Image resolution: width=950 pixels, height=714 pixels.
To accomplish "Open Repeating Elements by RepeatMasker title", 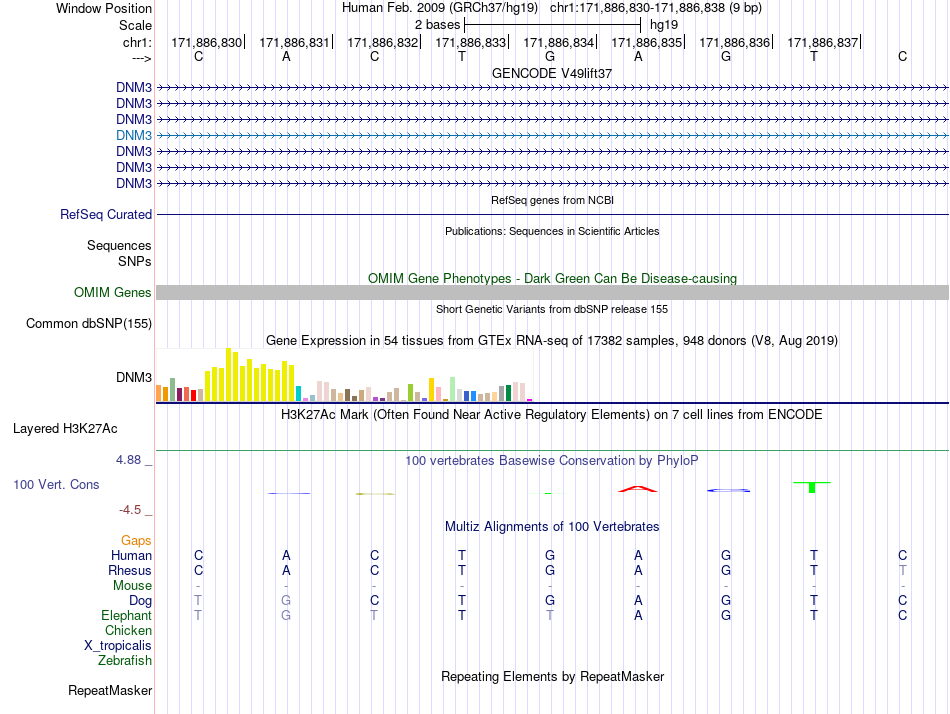I will pos(552,676).
